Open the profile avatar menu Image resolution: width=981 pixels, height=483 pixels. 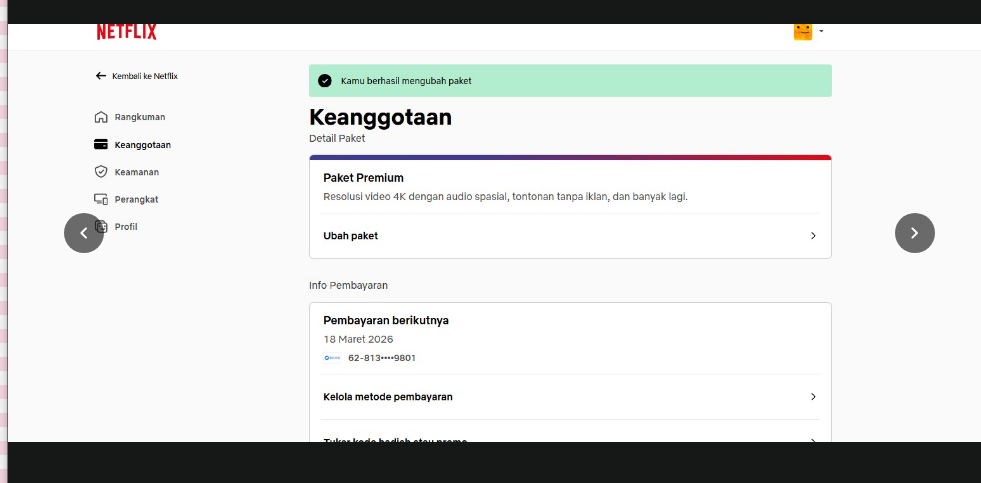coord(803,32)
